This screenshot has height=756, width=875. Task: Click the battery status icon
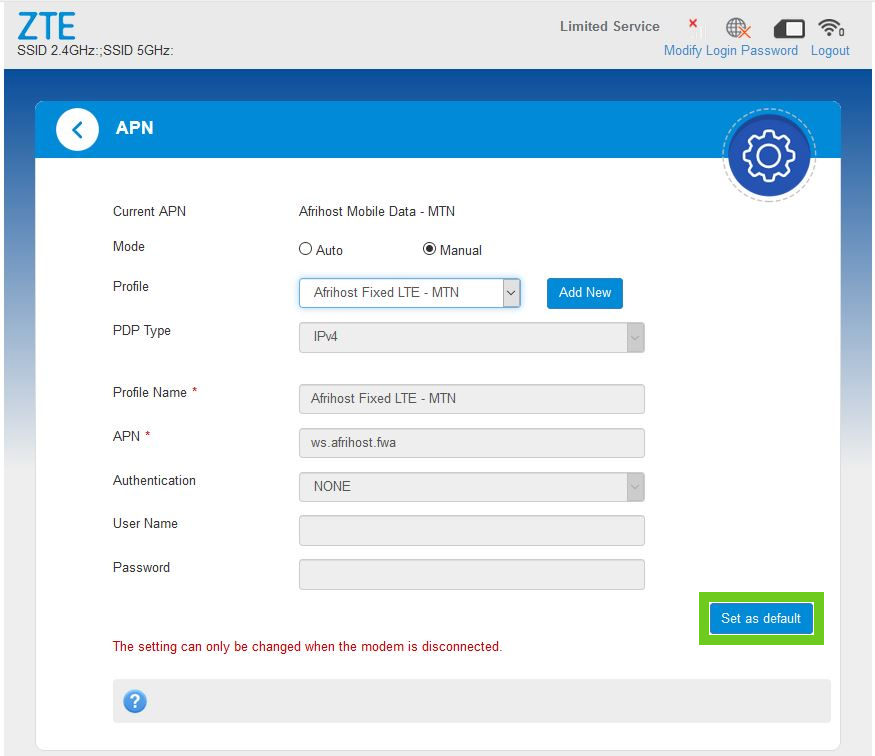click(x=789, y=28)
